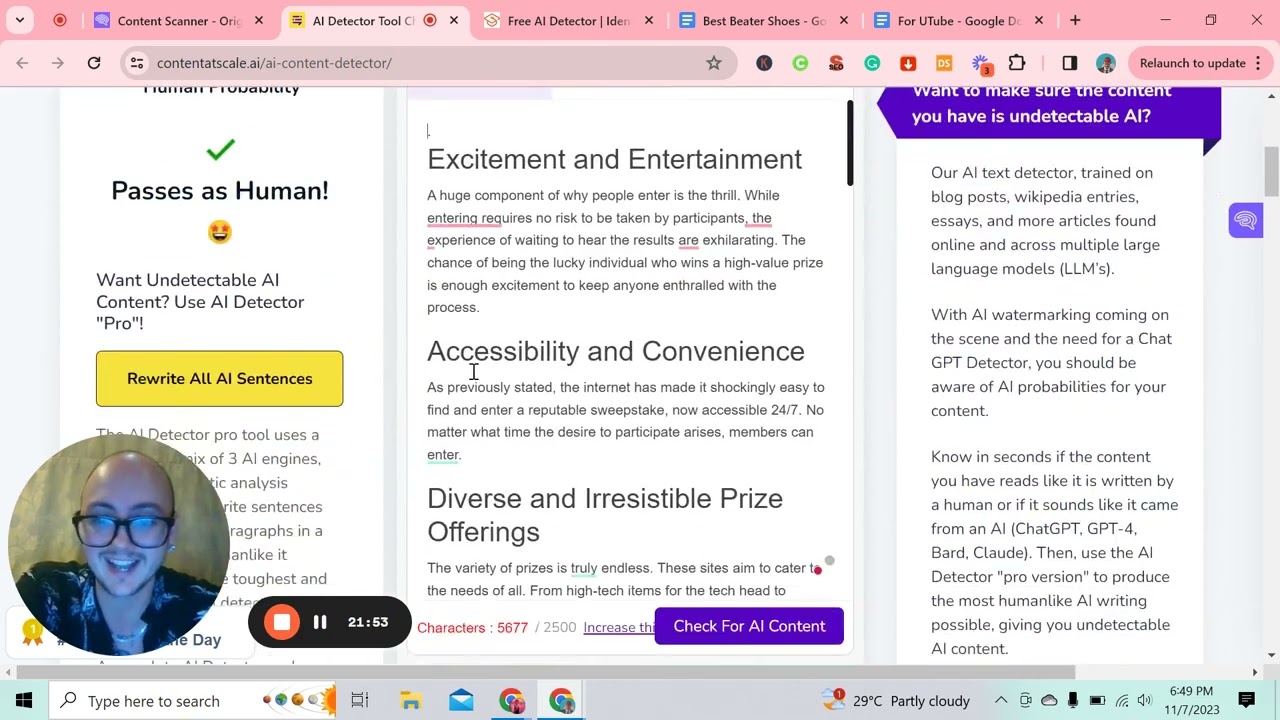Open the browser side panel
The width and height of the screenshot is (1280, 720).
tap(1069, 63)
